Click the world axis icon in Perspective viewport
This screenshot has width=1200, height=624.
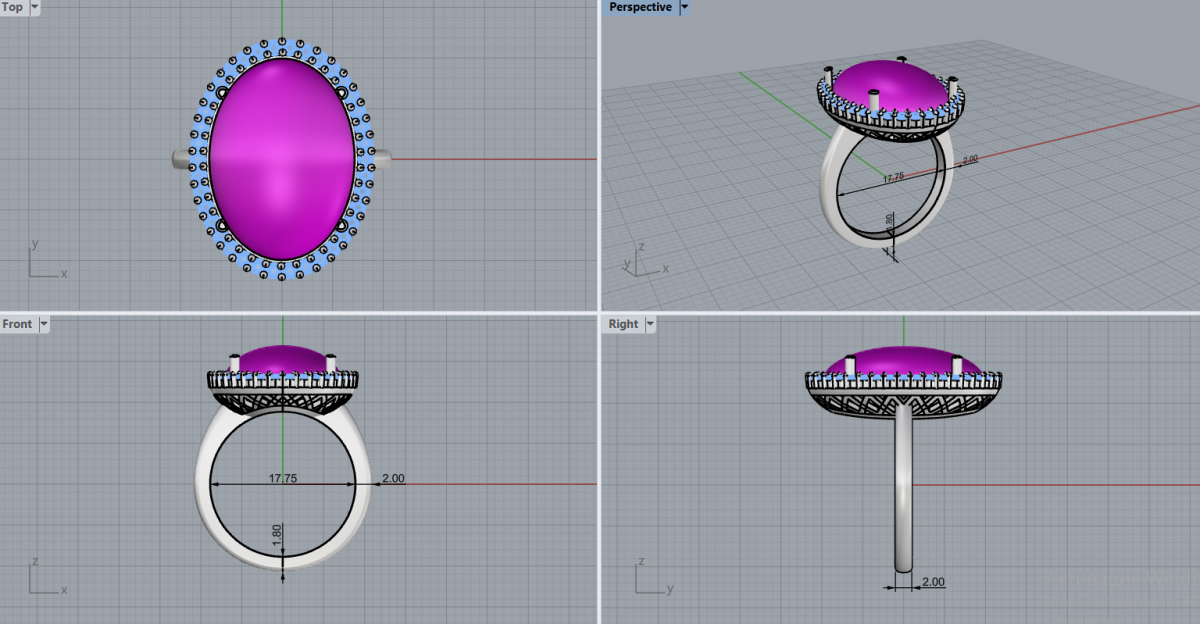click(x=640, y=258)
